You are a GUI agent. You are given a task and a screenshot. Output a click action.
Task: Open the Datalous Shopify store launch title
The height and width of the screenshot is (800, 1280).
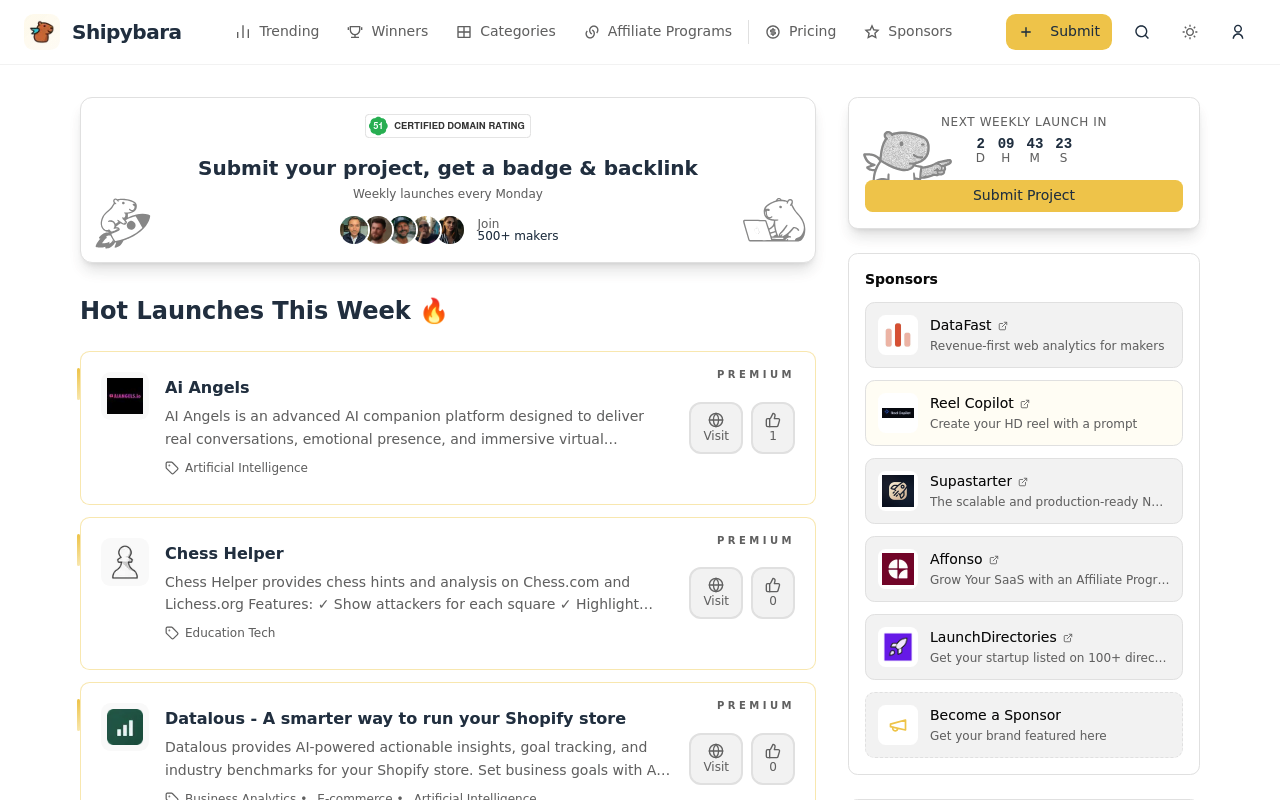(395, 719)
